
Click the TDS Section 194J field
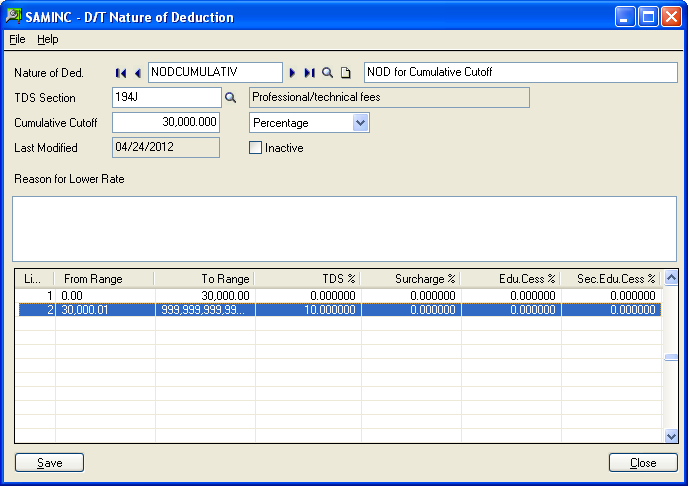click(x=167, y=97)
